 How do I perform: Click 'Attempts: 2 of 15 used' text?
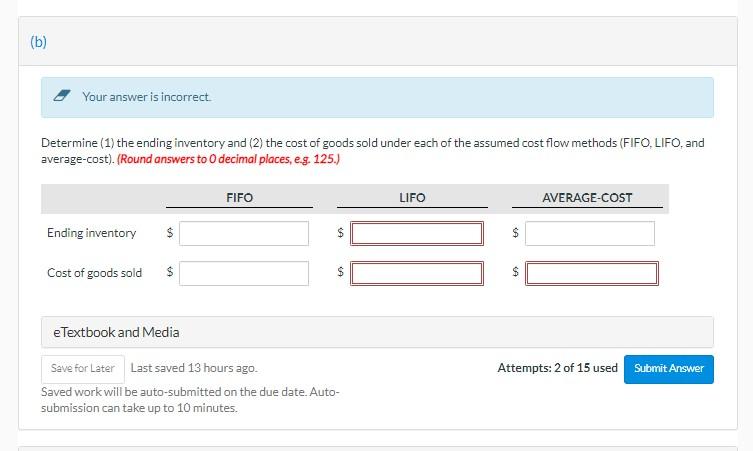tap(557, 368)
